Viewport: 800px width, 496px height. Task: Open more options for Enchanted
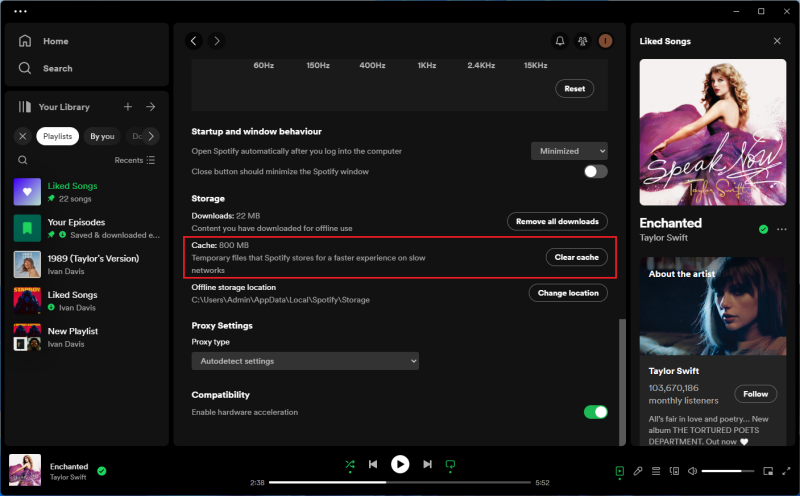782,229
